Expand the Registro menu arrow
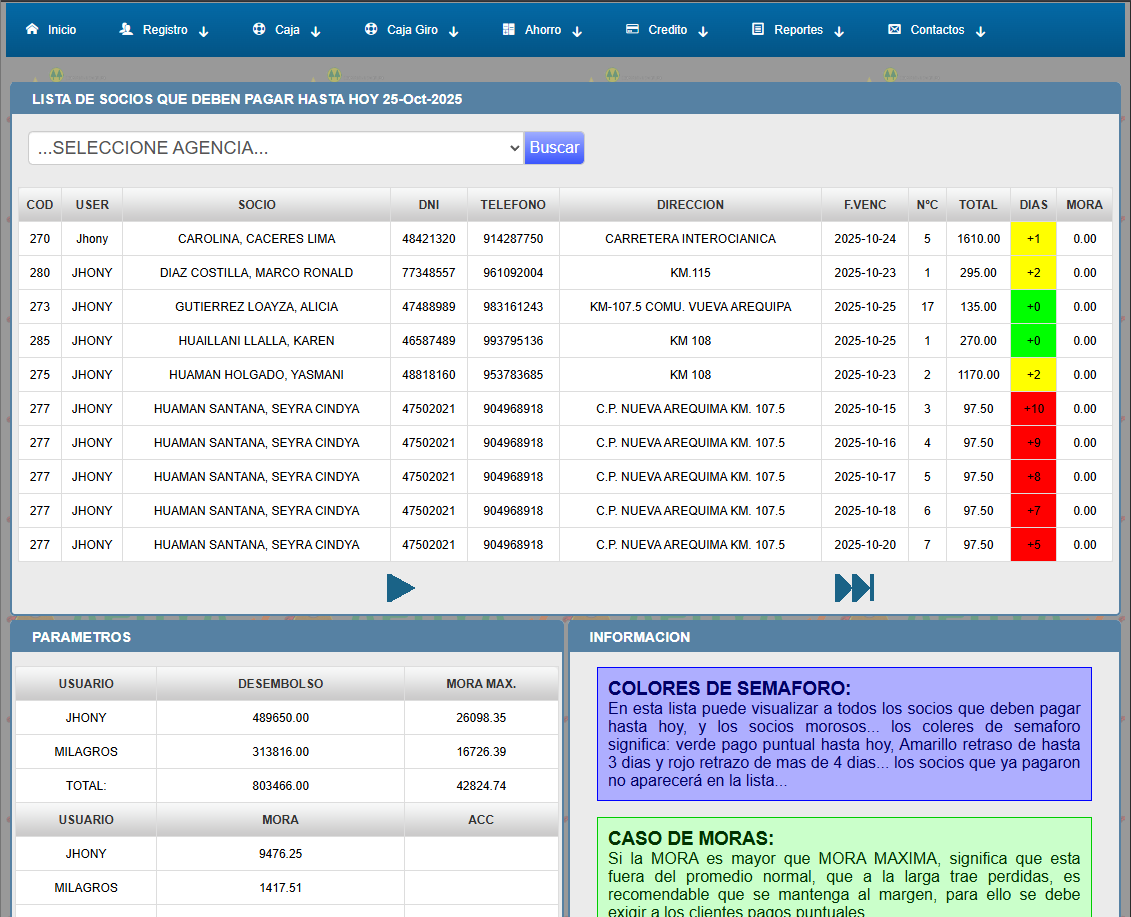Screen dimensions: 1131x917 click(204, 31)
